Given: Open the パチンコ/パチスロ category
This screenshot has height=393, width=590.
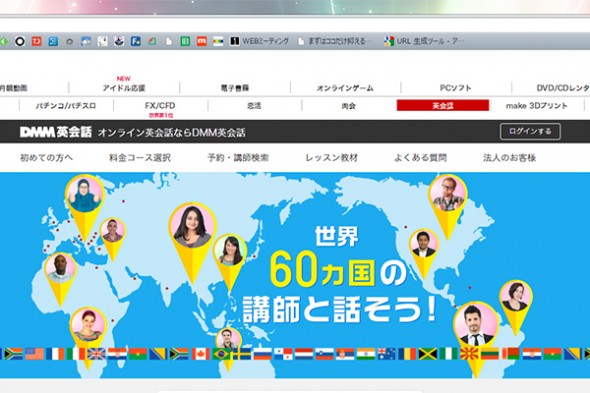Looking at the screenshot, I should pos(66,106).
